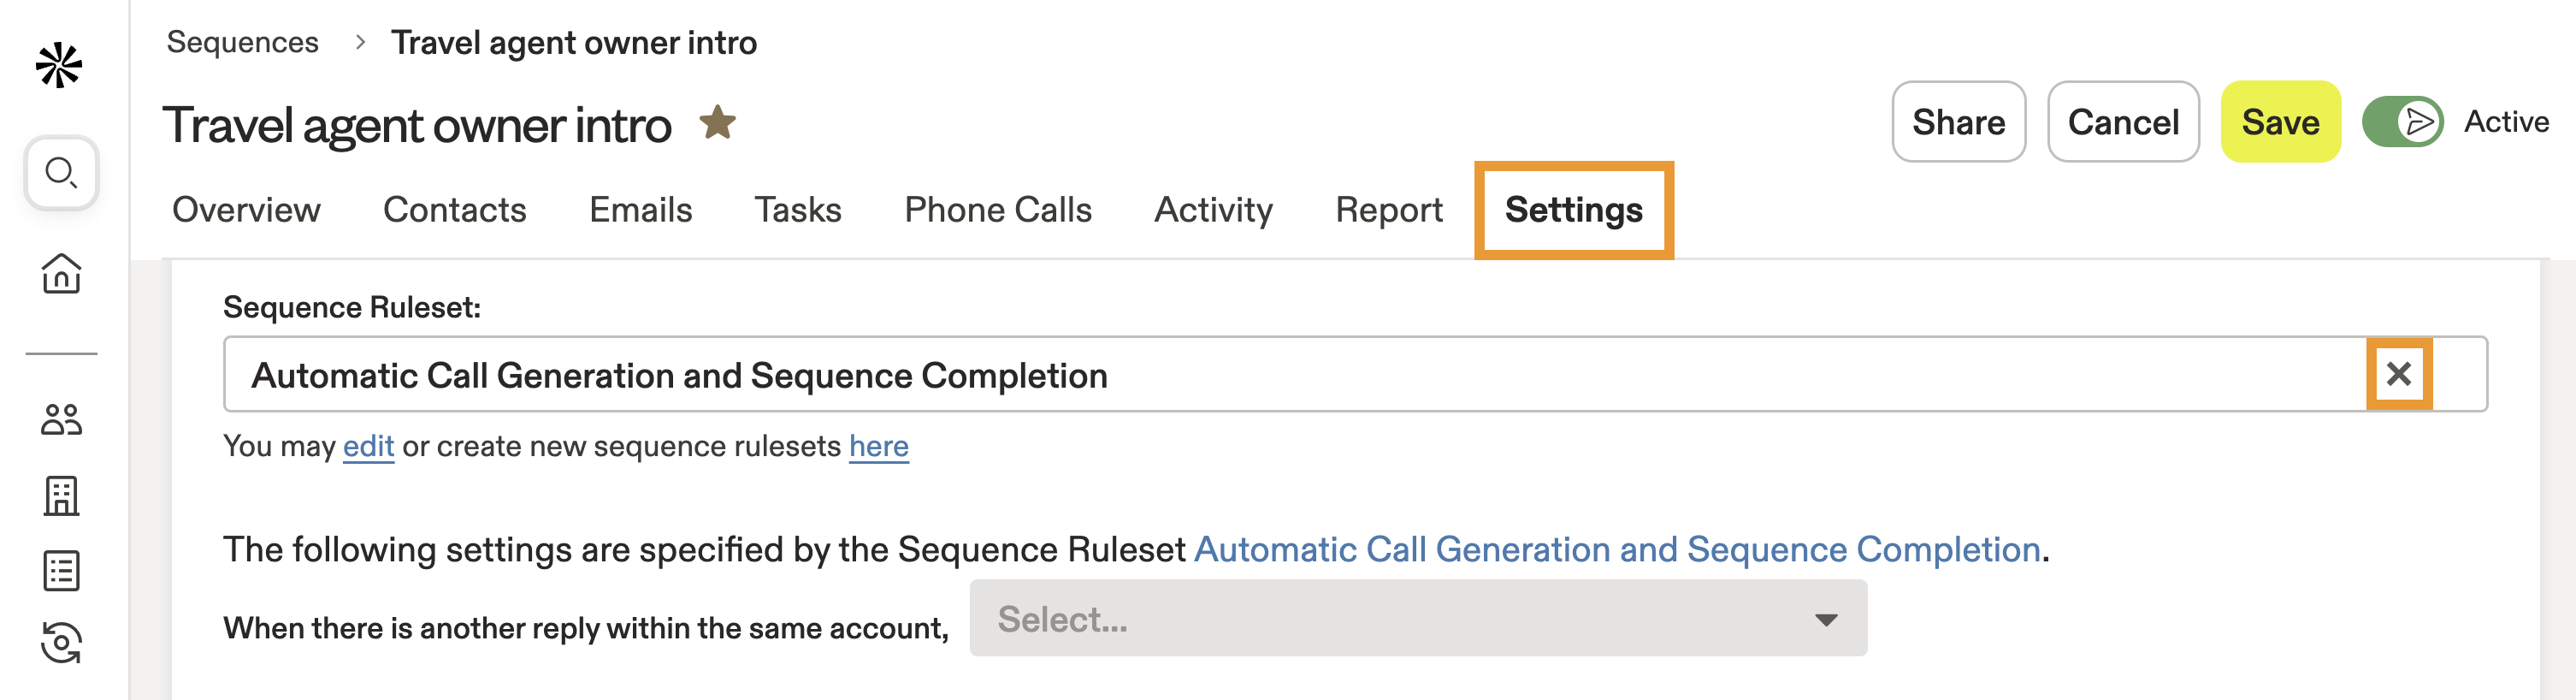Open the circular-arrows sequences icon in the sidebar

coord(61,643)
